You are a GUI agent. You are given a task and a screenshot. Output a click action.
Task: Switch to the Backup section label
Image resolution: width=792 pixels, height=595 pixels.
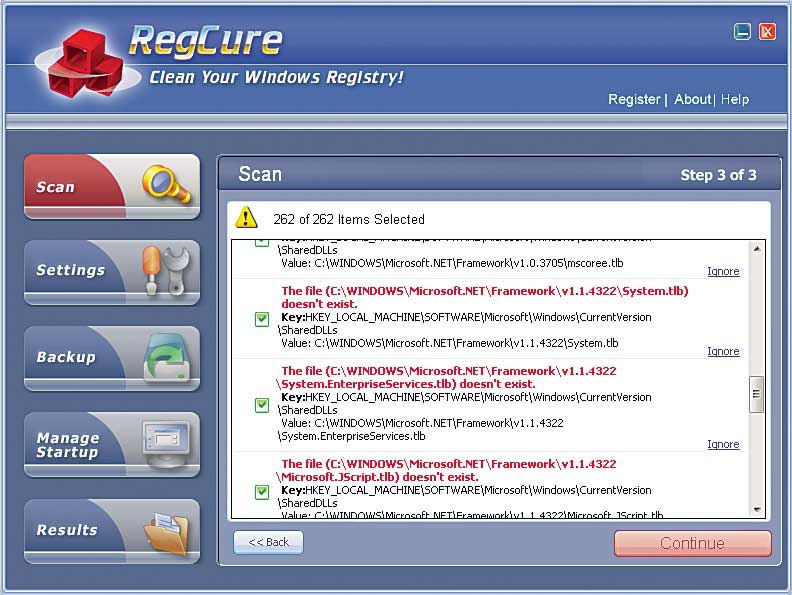coord(66,357)
